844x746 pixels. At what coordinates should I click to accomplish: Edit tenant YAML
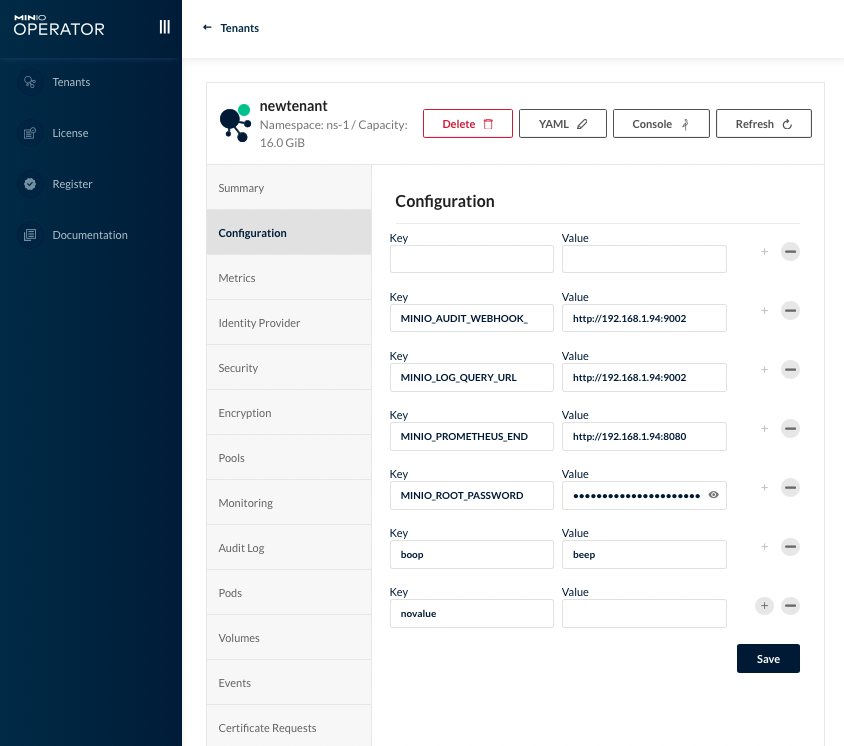tap(562, 124)
